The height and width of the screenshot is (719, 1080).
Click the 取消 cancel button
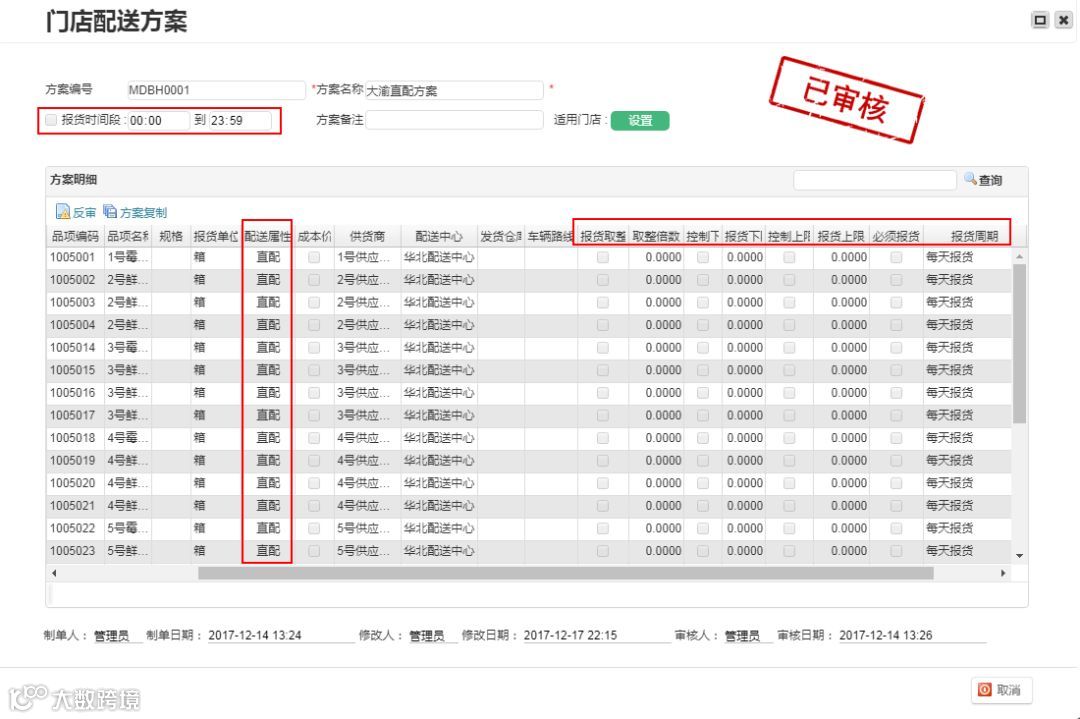click(1001, 690)
